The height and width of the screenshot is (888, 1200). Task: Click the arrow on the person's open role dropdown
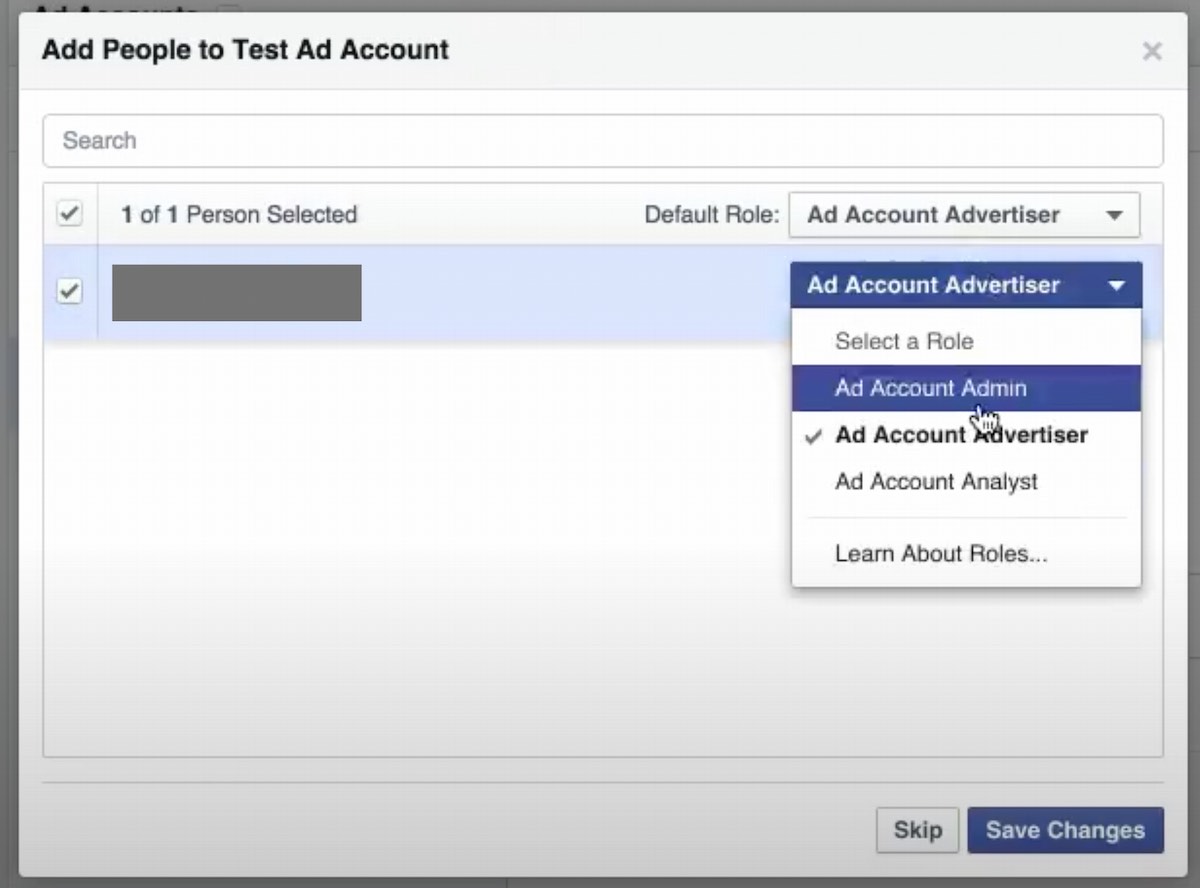tap(1116, 286)
